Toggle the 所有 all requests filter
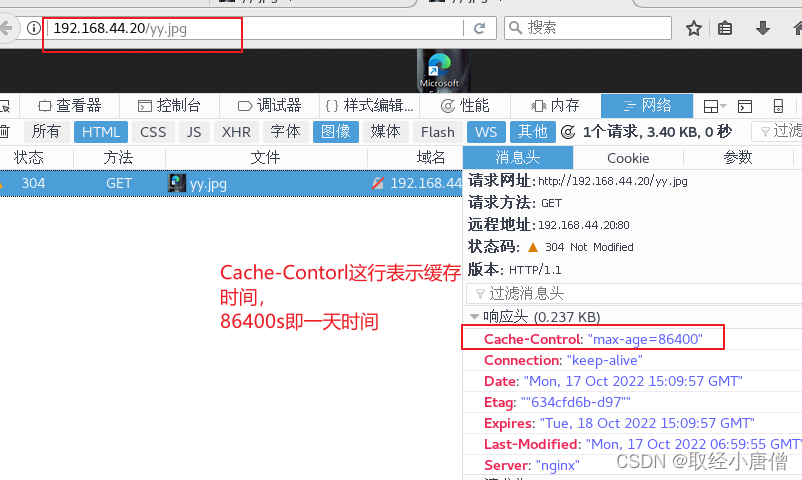This screenshot has width=802, height=480. tap(46, 132)
